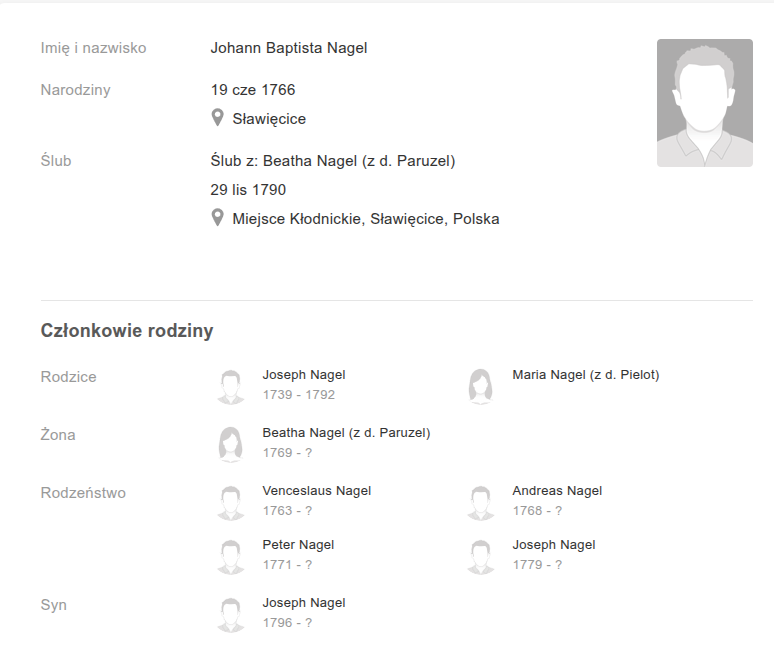Image resolution: width=774 pixels, height=656 pixels.
Task: Open Peter Nagel's profile link
Action: tap(298, 545)
